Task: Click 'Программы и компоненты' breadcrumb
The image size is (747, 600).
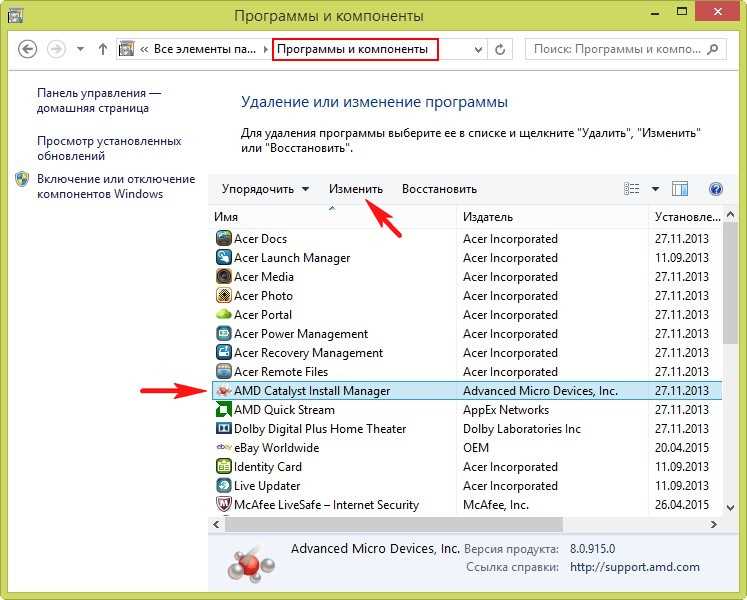Action: tap(353, 49)
